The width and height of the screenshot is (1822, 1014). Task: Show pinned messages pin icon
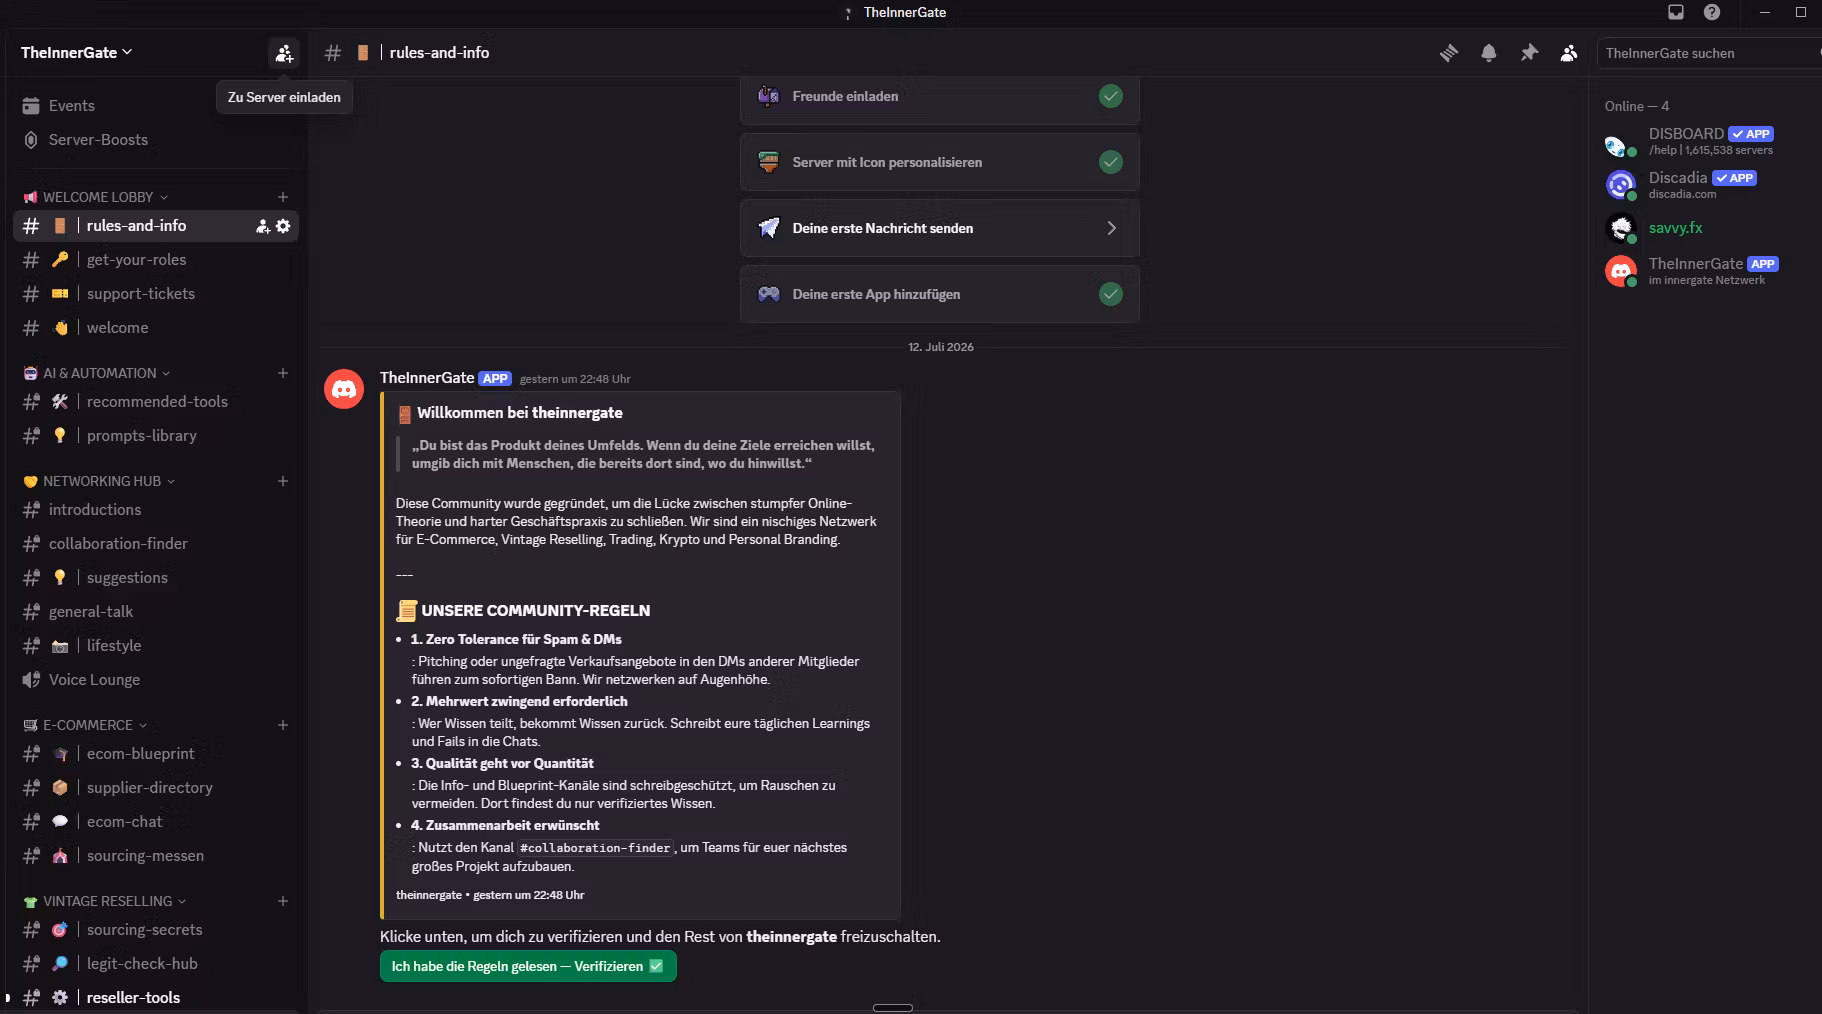1529,53
